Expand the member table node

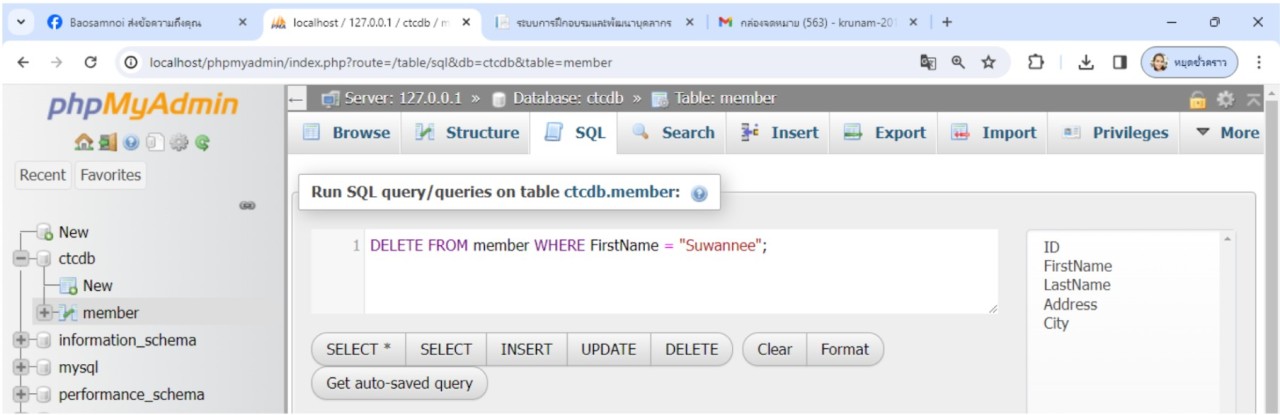(44, 313)
